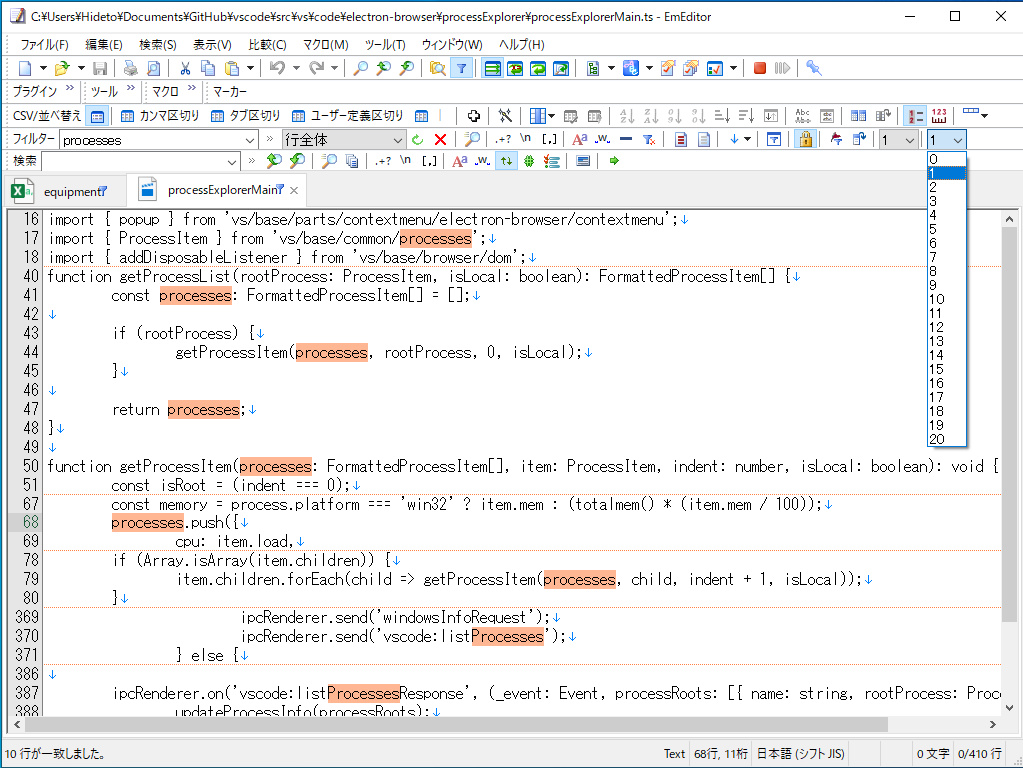Click the green arrow icon on the search toolbar
Screen dimensions: 1023x768
pyautogui.click(x=614, y=161)
